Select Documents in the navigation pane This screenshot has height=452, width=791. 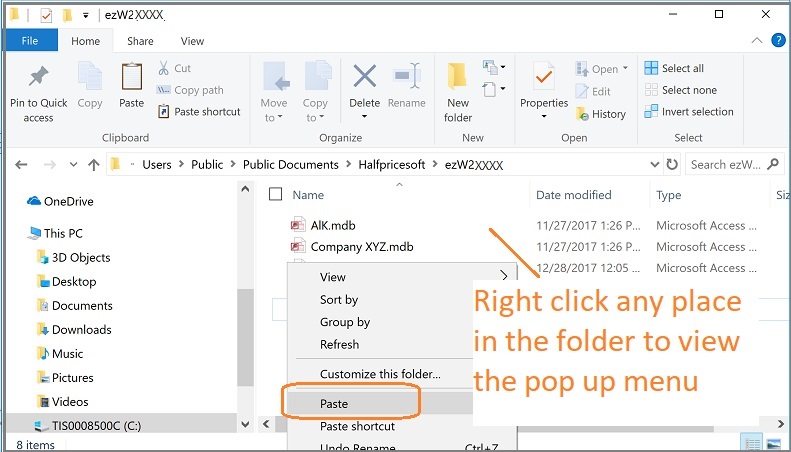pos(82,306)
